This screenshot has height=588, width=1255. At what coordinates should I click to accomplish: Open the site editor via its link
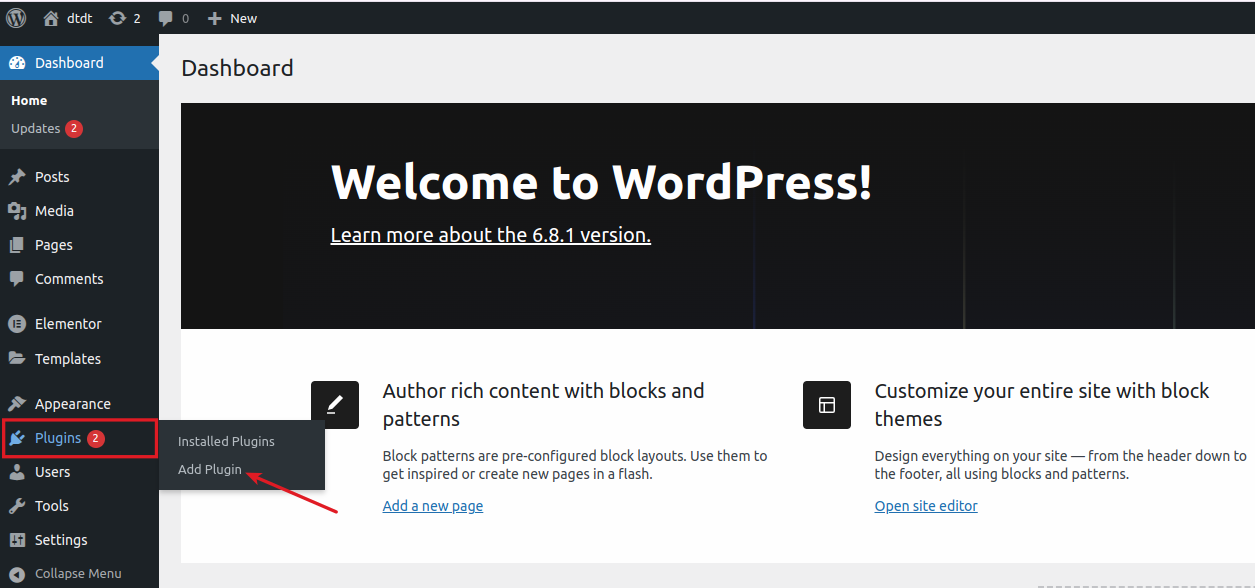(925, 505)
